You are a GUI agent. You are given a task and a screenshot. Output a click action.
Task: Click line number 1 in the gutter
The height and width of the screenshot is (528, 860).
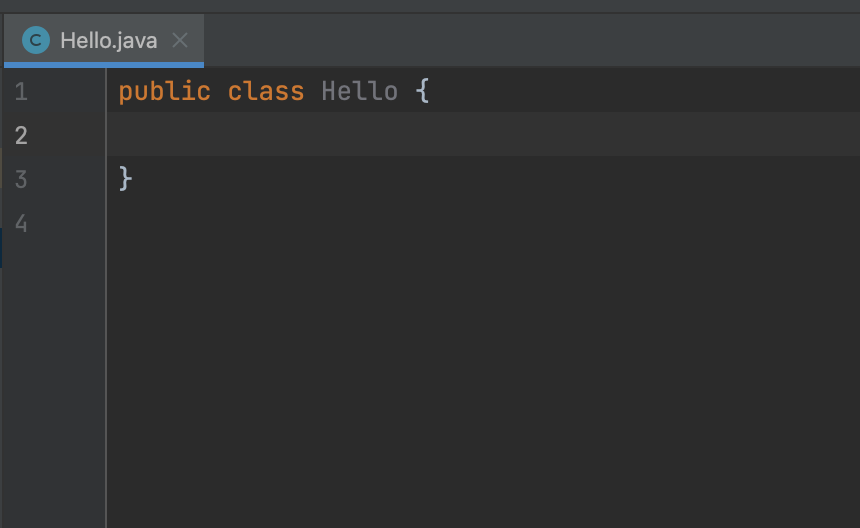21,92
